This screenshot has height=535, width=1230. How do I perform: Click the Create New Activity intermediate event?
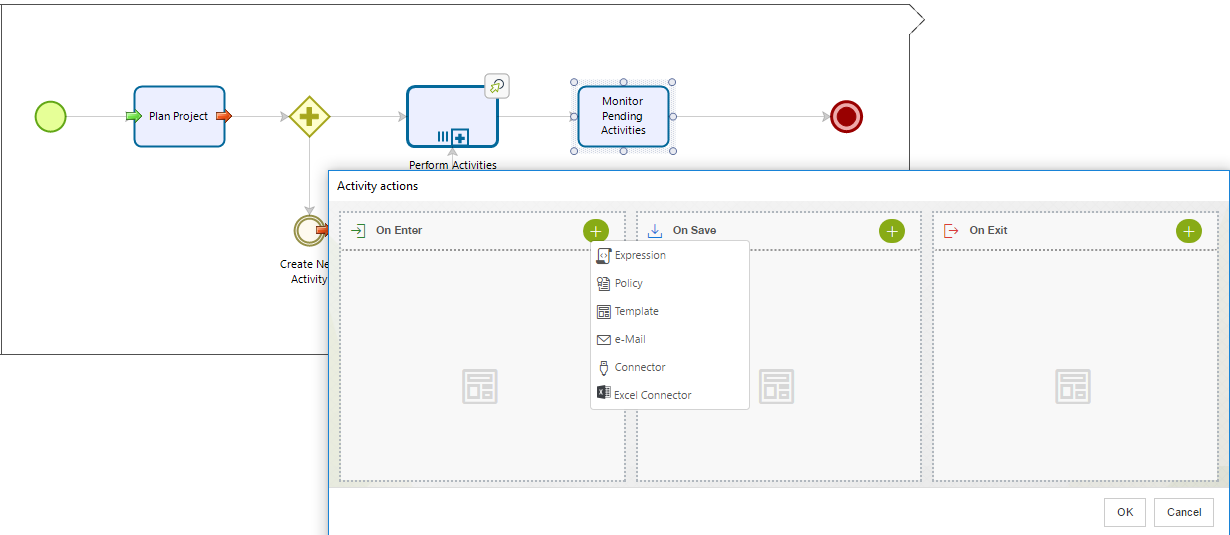(308, 230)
